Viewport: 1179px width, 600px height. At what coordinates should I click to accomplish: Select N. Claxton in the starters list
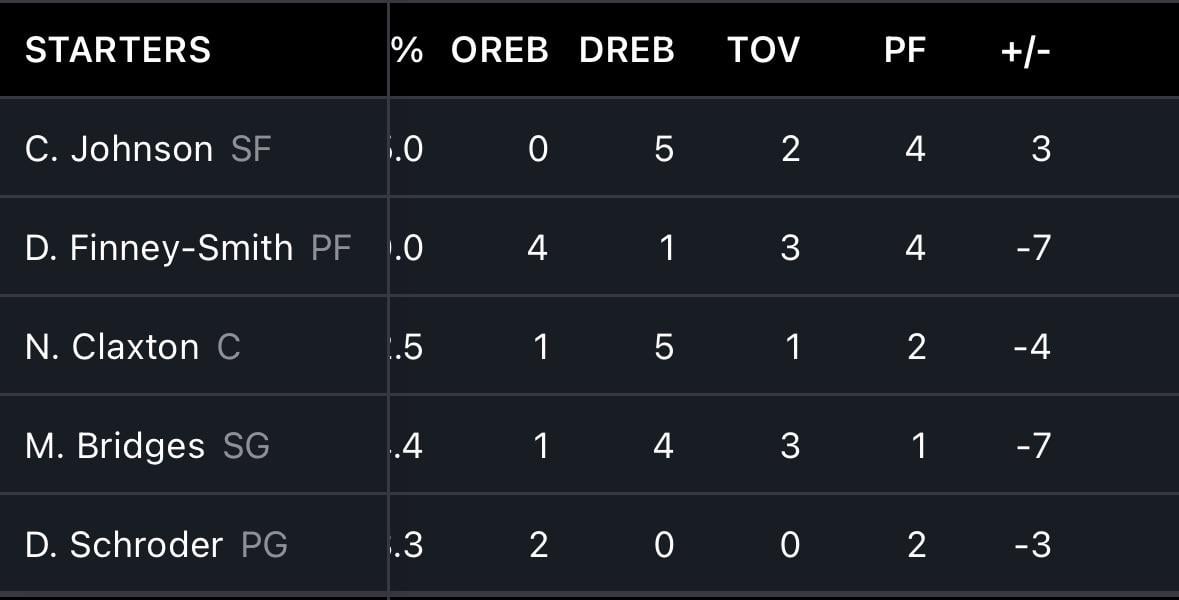[x=112, y=347]
